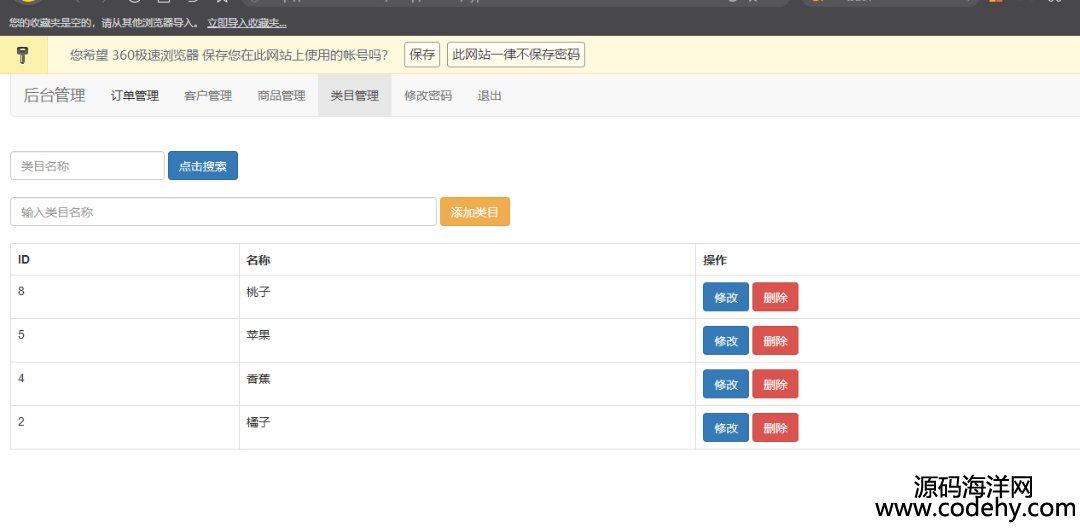The image size is (1080, 528).
Task: Click the 后台管理 brand title
Action: pos(54,96)
